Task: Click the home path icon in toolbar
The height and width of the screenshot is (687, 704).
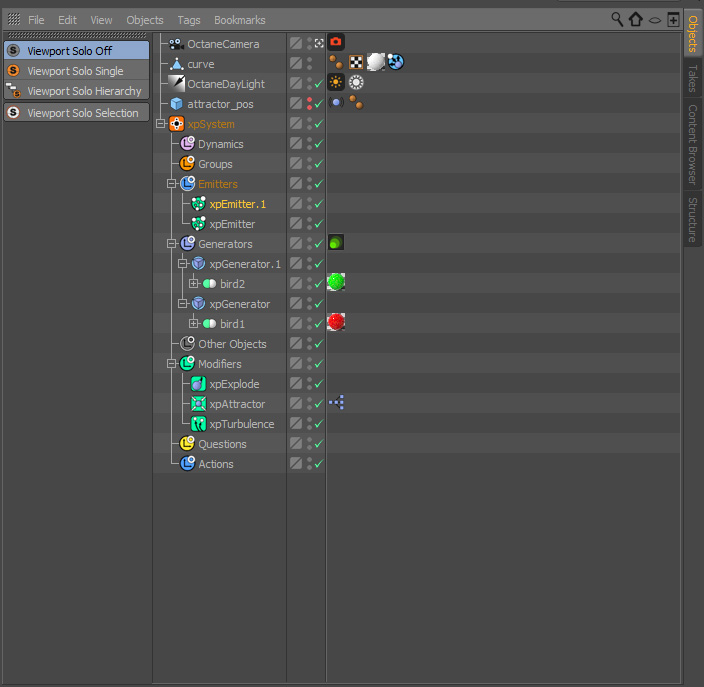Action: 636,19
